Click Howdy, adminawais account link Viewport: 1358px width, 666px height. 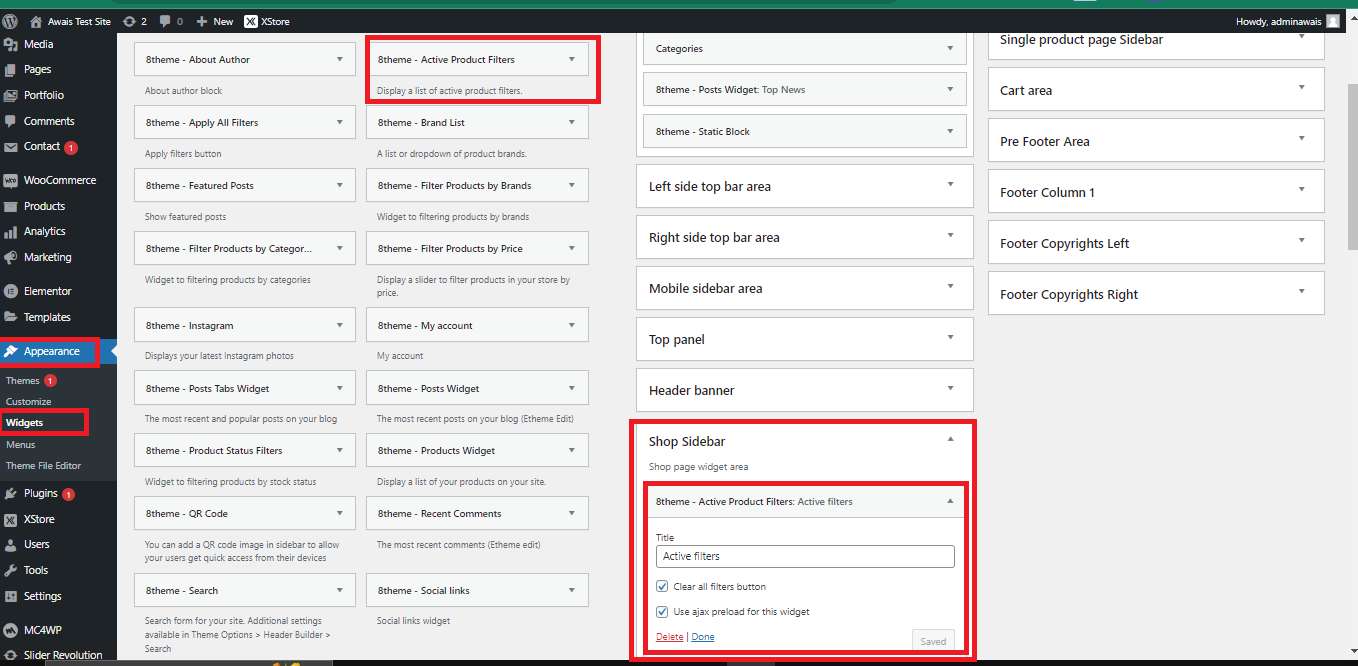1279,21
